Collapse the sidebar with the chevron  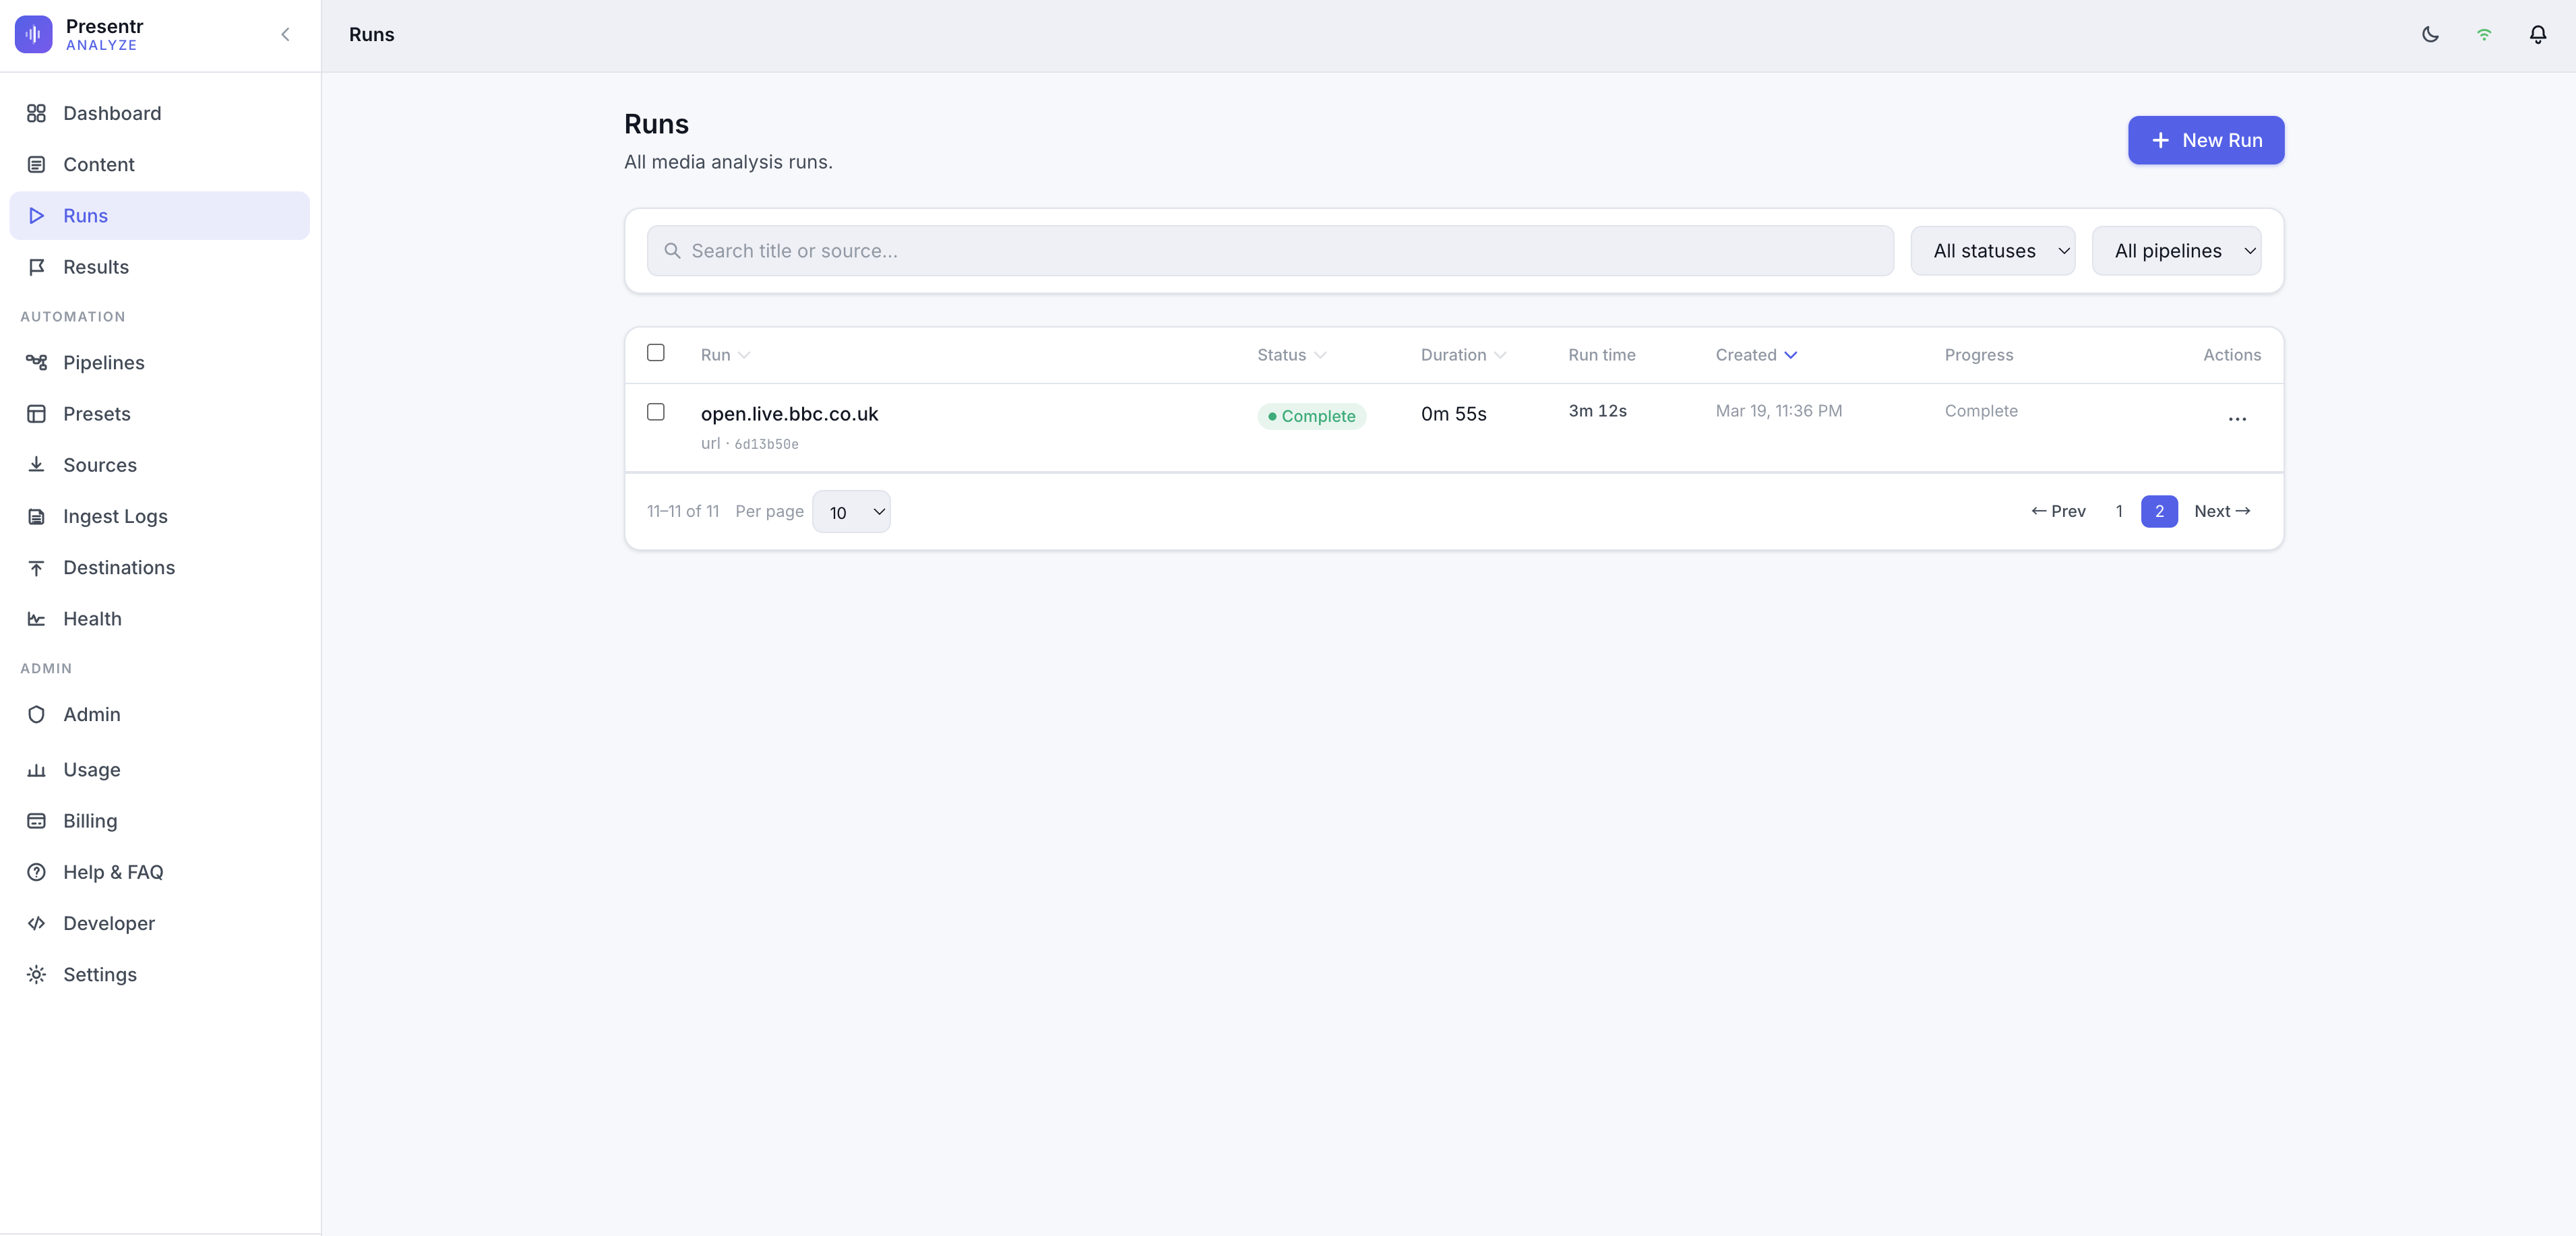pos(285,34)
